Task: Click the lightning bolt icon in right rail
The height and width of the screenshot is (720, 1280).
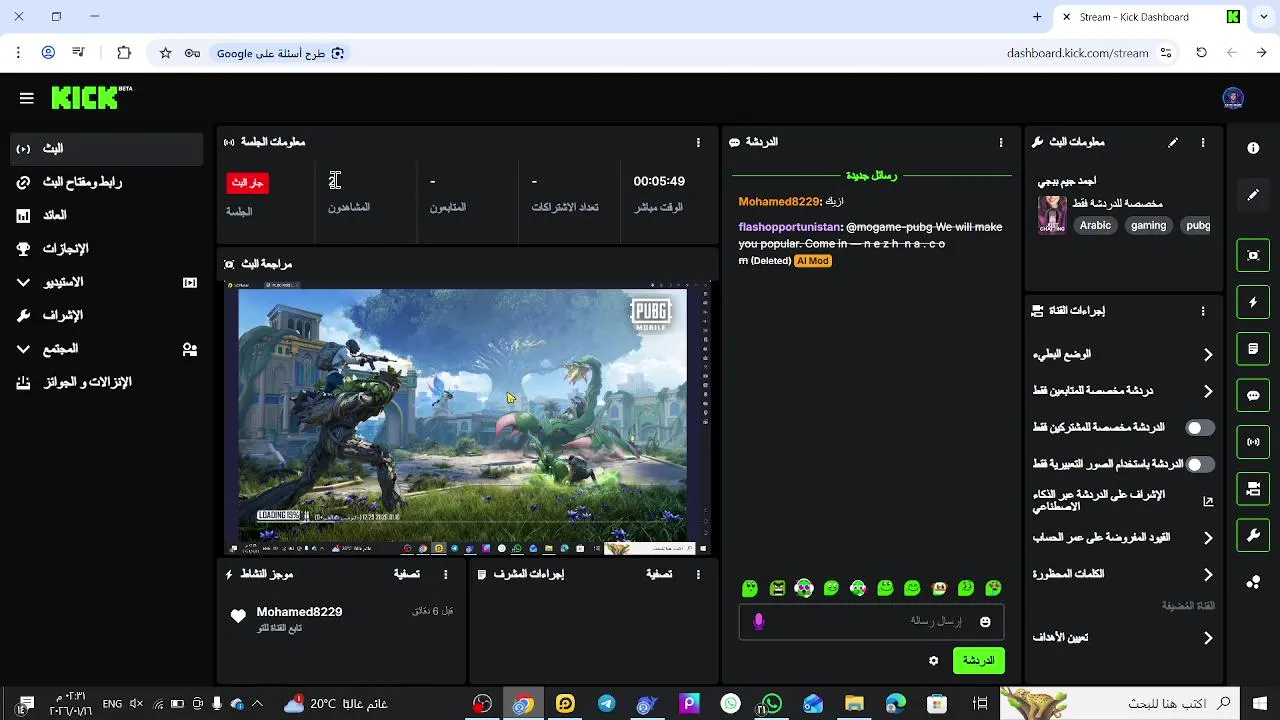Action: tap(1253, 302)
